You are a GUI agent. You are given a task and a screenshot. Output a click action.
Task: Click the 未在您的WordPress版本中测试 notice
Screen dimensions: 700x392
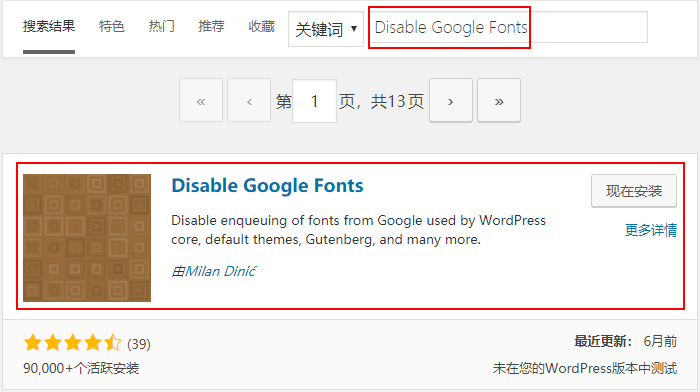click(585, 368)
